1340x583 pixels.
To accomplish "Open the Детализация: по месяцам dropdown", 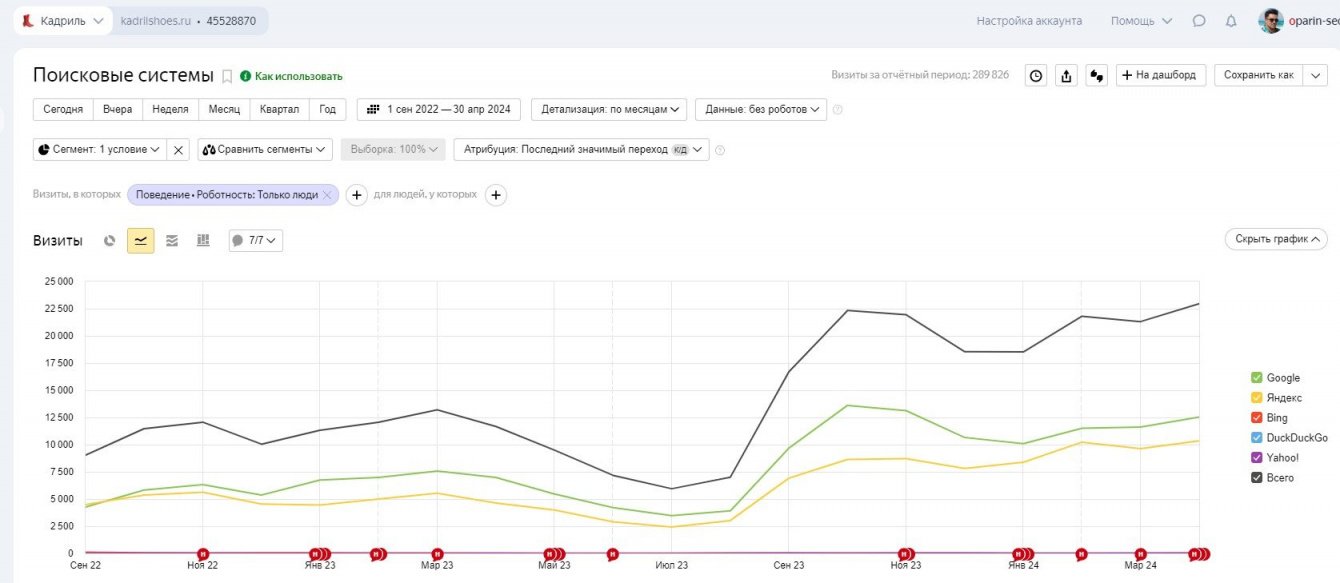I will pos(609,109).
